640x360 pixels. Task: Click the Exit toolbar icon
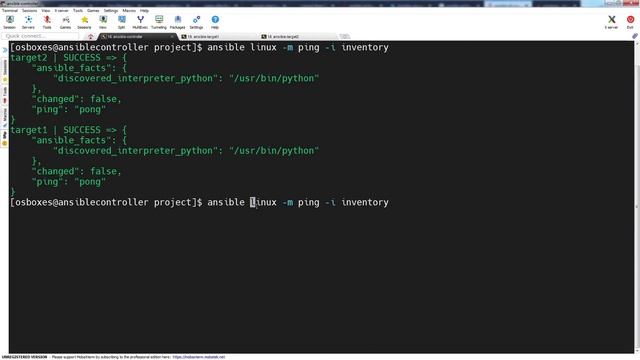[630, 22]
